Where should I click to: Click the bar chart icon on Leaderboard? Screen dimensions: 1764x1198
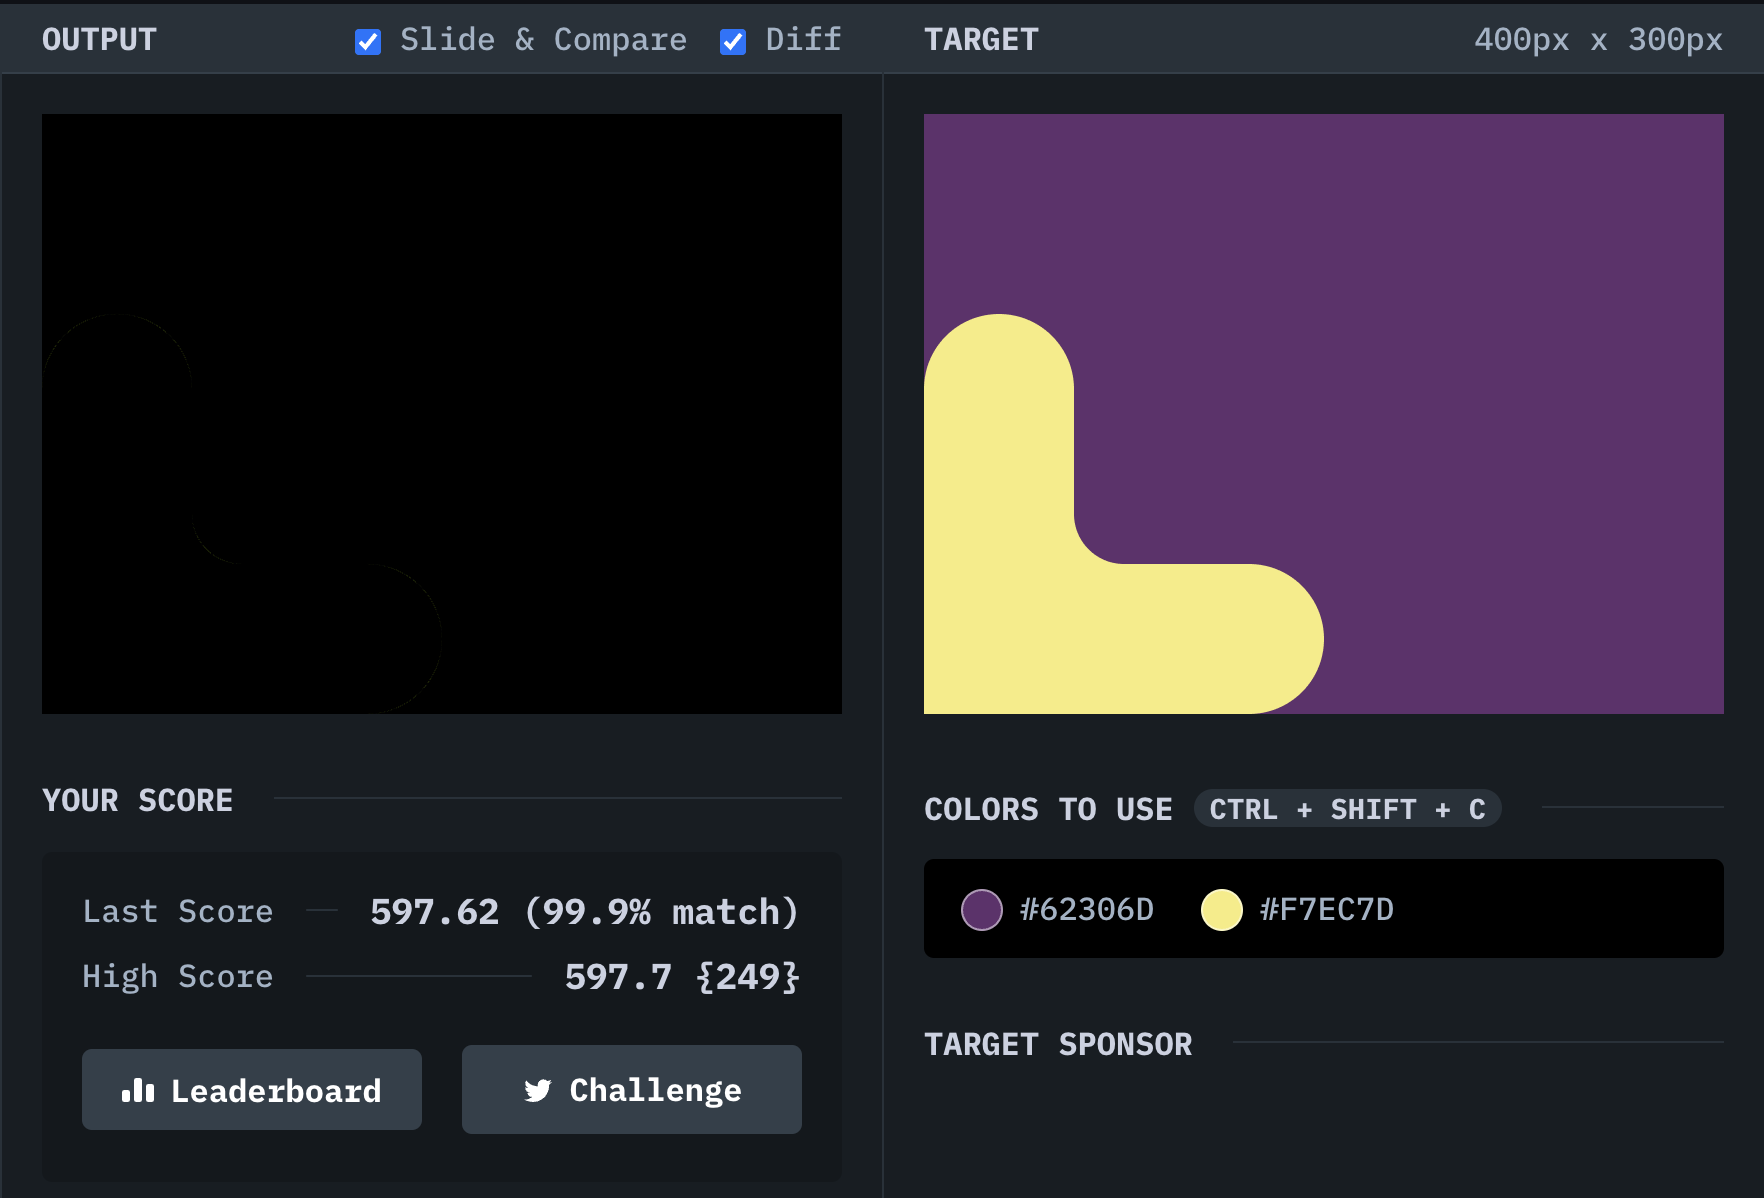click(138, 1090)
